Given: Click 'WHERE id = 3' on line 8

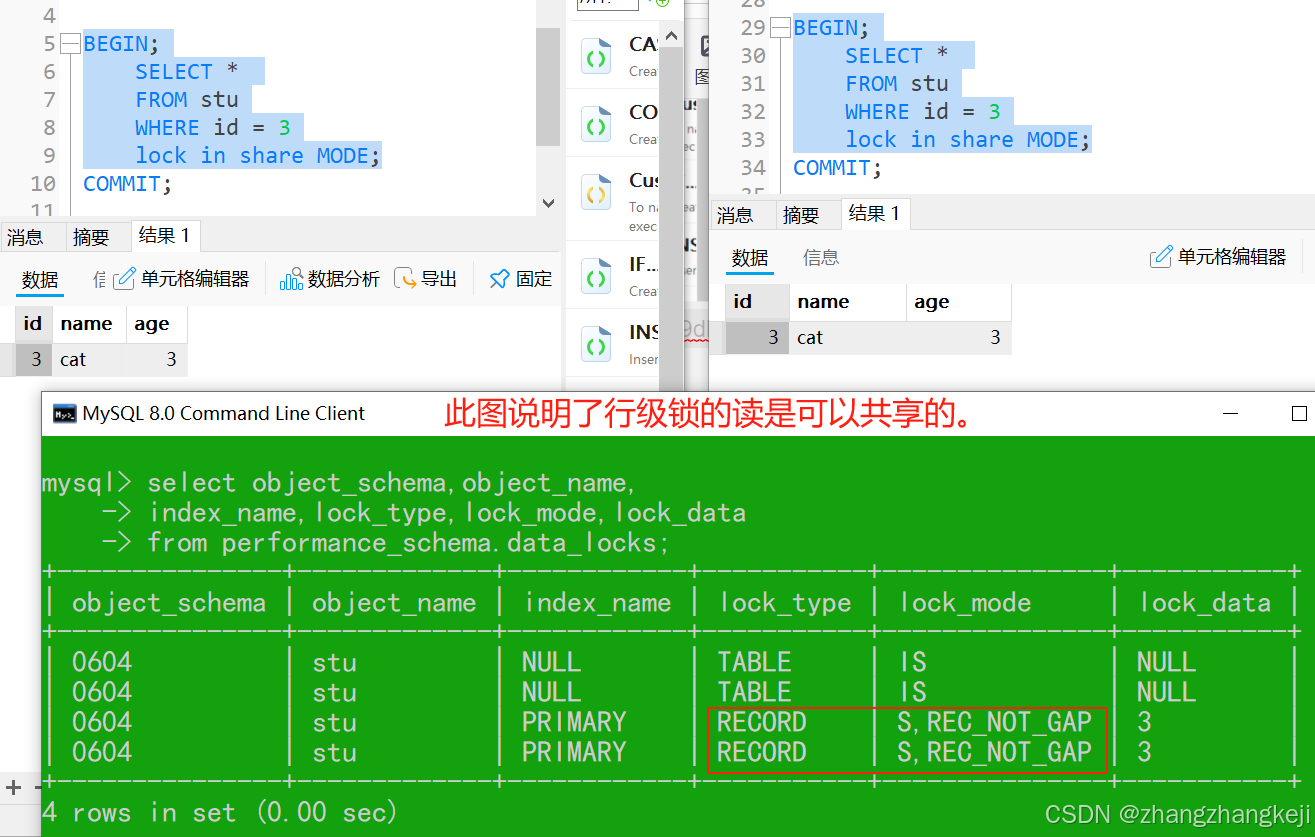Looking at the screenshot, I should pyautogui.click(x=213, y=128).
